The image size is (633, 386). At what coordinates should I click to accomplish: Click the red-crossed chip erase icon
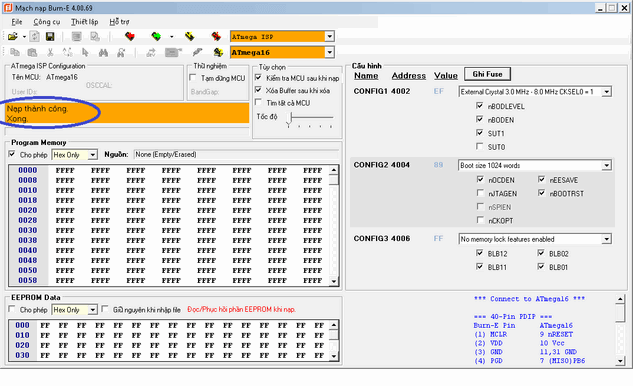pos(216,37)
